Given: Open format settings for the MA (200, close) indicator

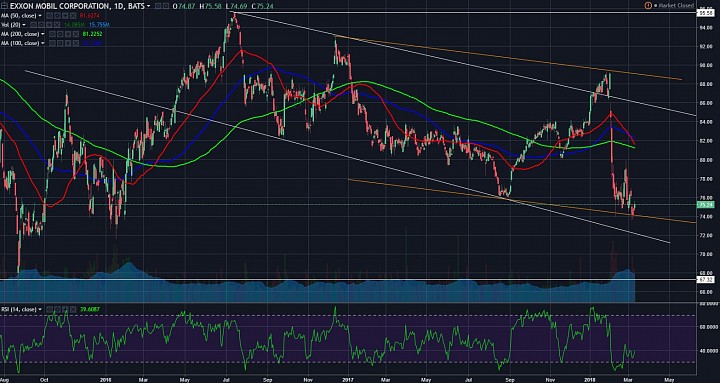Looking at the screenshot, I should pyautogui.click(x=60, y=34).
